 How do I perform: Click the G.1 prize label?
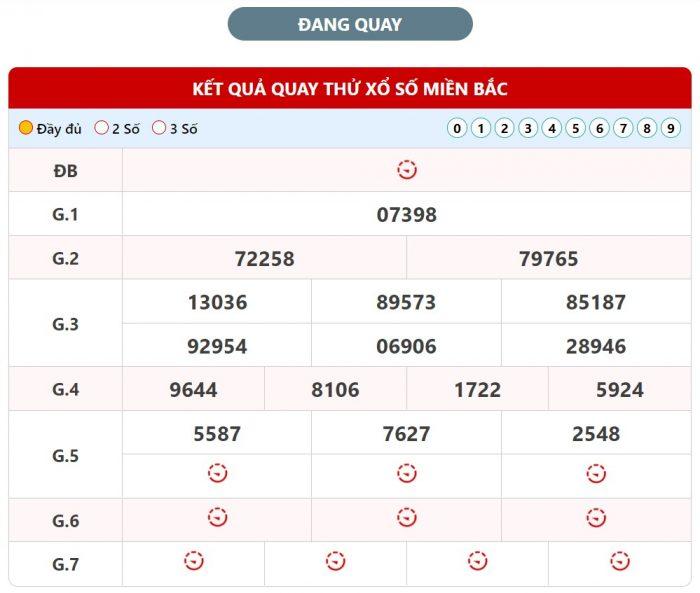(x=66, y=215)
